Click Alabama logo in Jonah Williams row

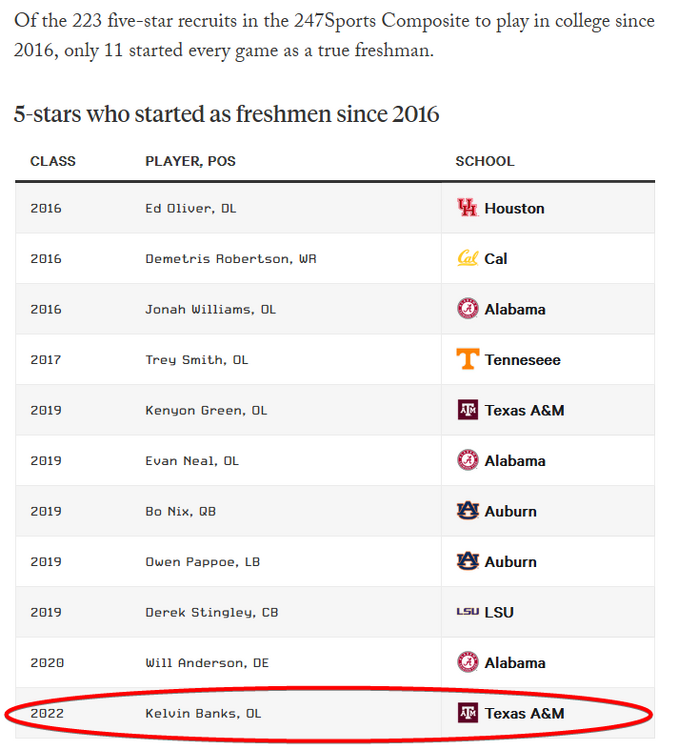(x=467, y=309)
